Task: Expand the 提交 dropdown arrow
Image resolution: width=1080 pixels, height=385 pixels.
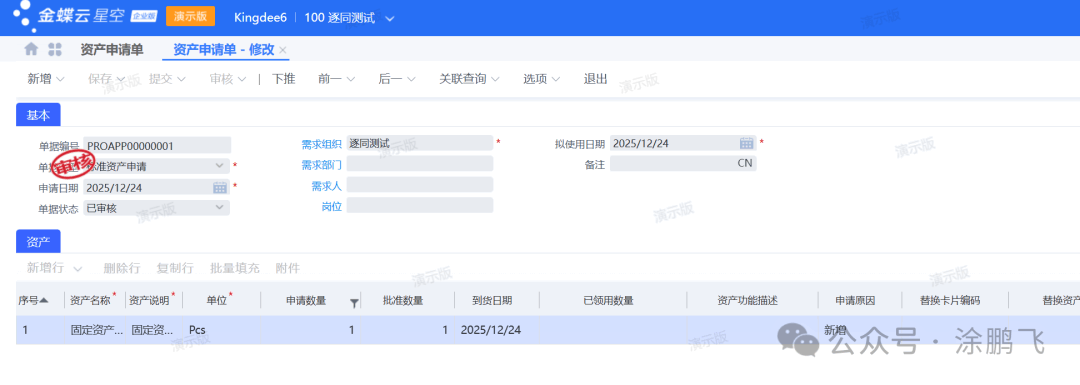Action: coord(181,79)
